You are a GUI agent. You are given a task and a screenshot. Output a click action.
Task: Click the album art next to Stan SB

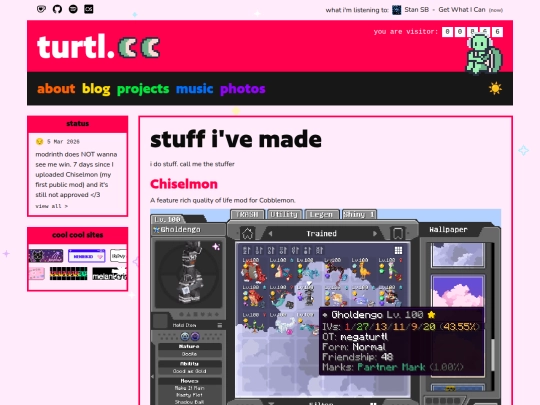pyautogui.click(x=396, y=10)
